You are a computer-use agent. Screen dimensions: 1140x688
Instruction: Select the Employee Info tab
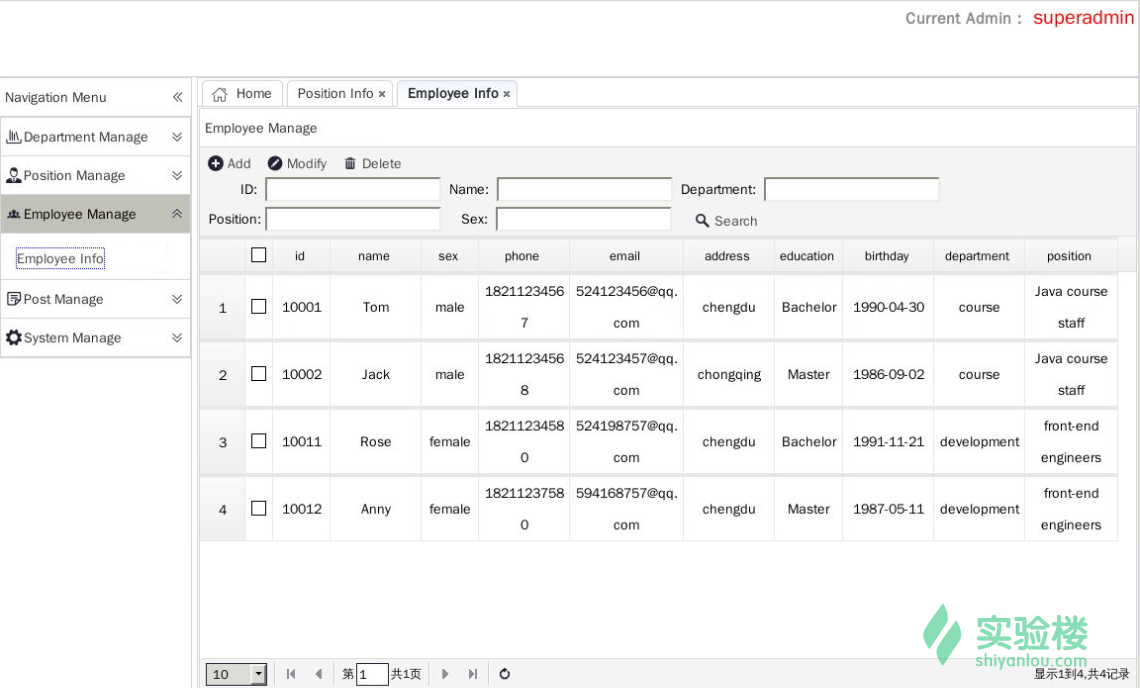click(x=457, y=94)
